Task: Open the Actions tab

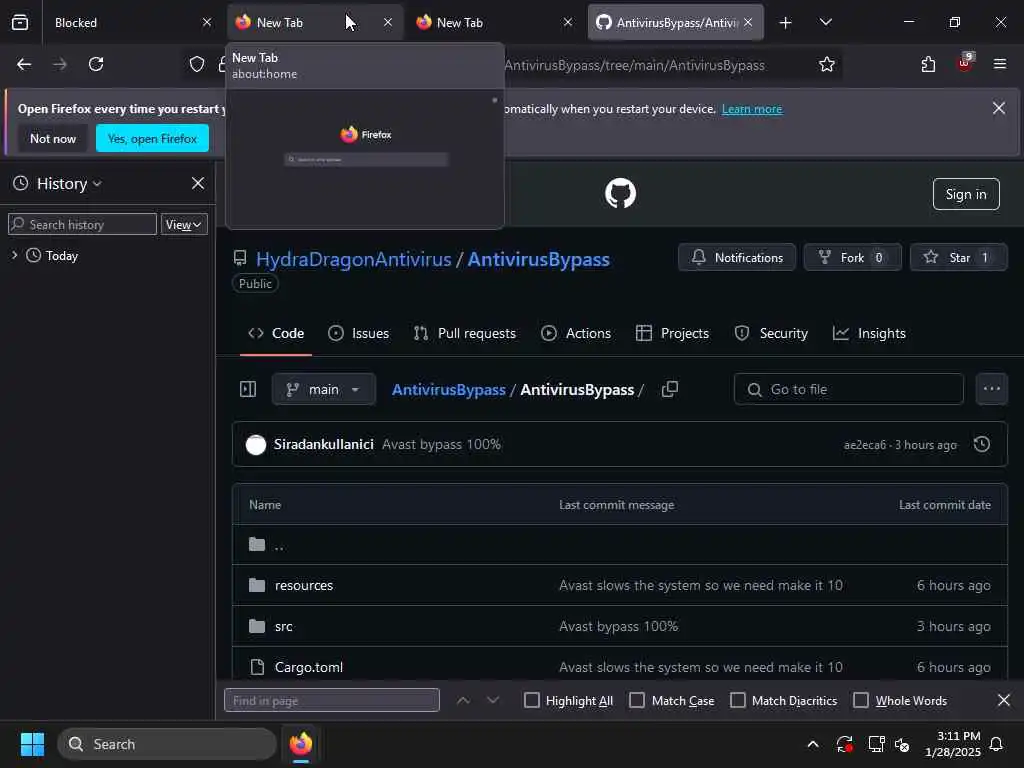Action: 576,333
